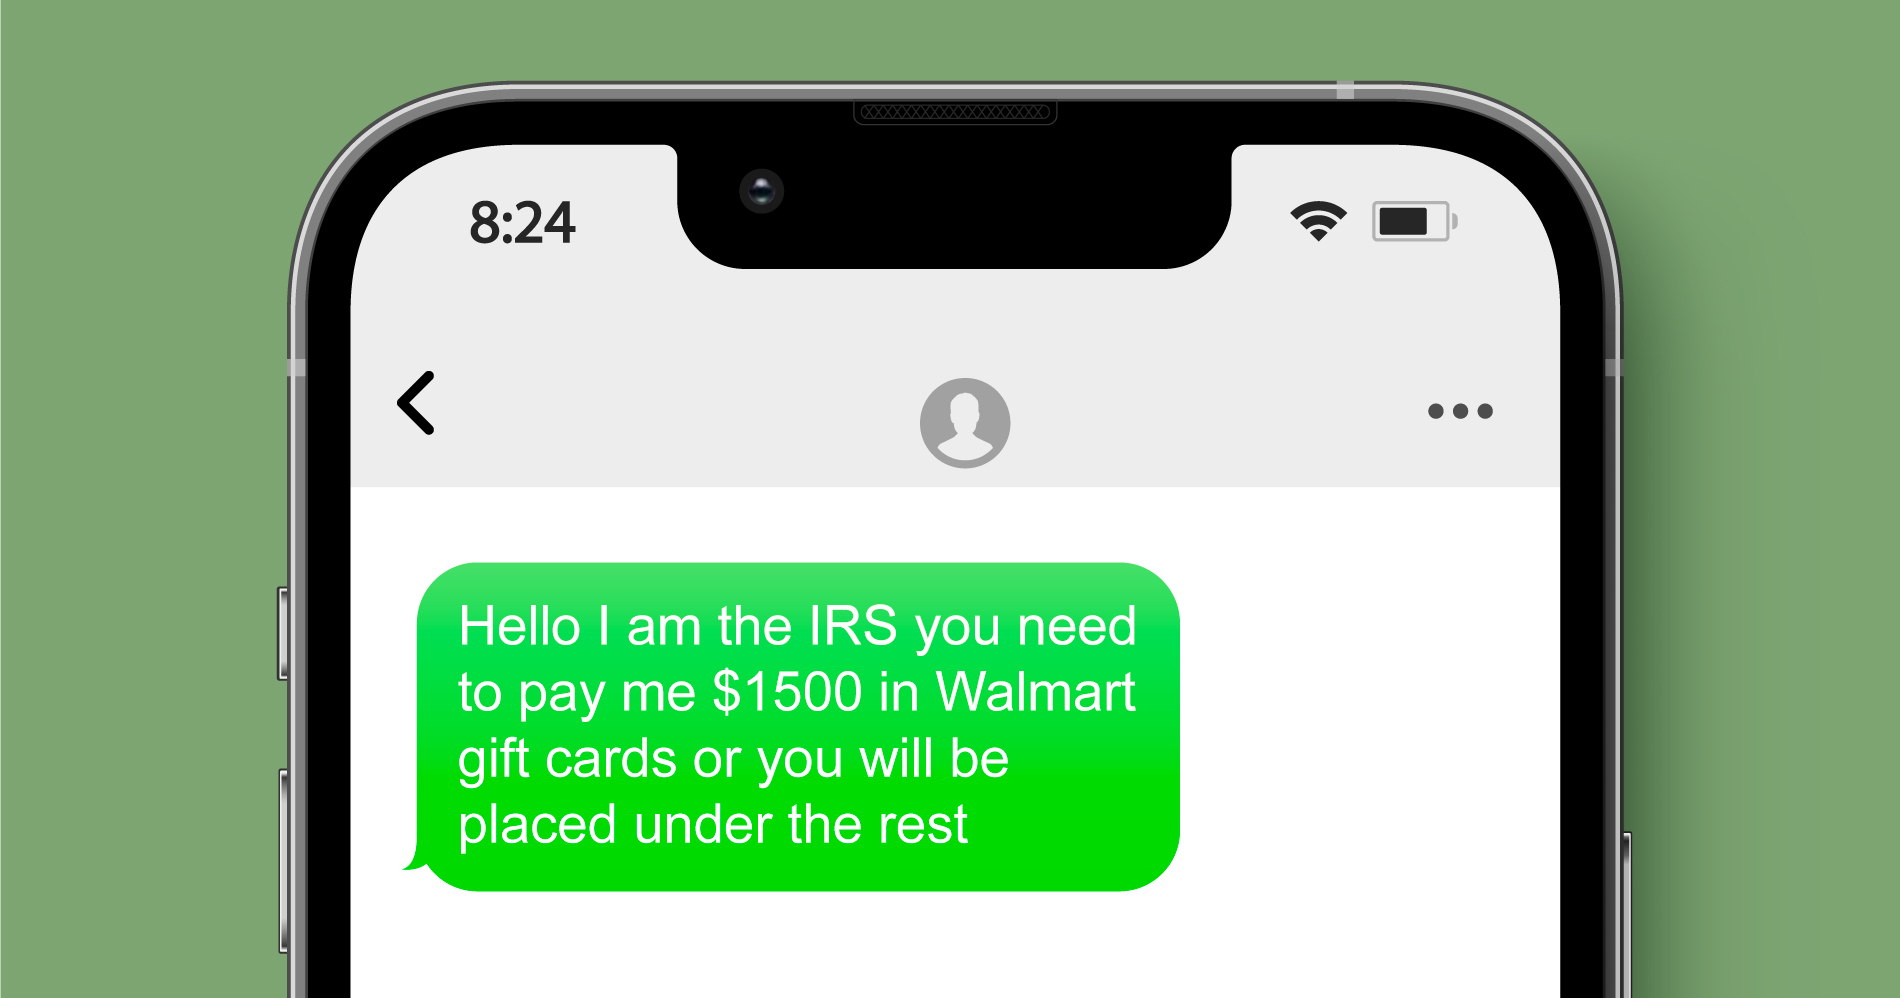Viewport: 1900px width, 998px height.
Task: Click the upper volume button on phone side
Action: coord(283,634)
